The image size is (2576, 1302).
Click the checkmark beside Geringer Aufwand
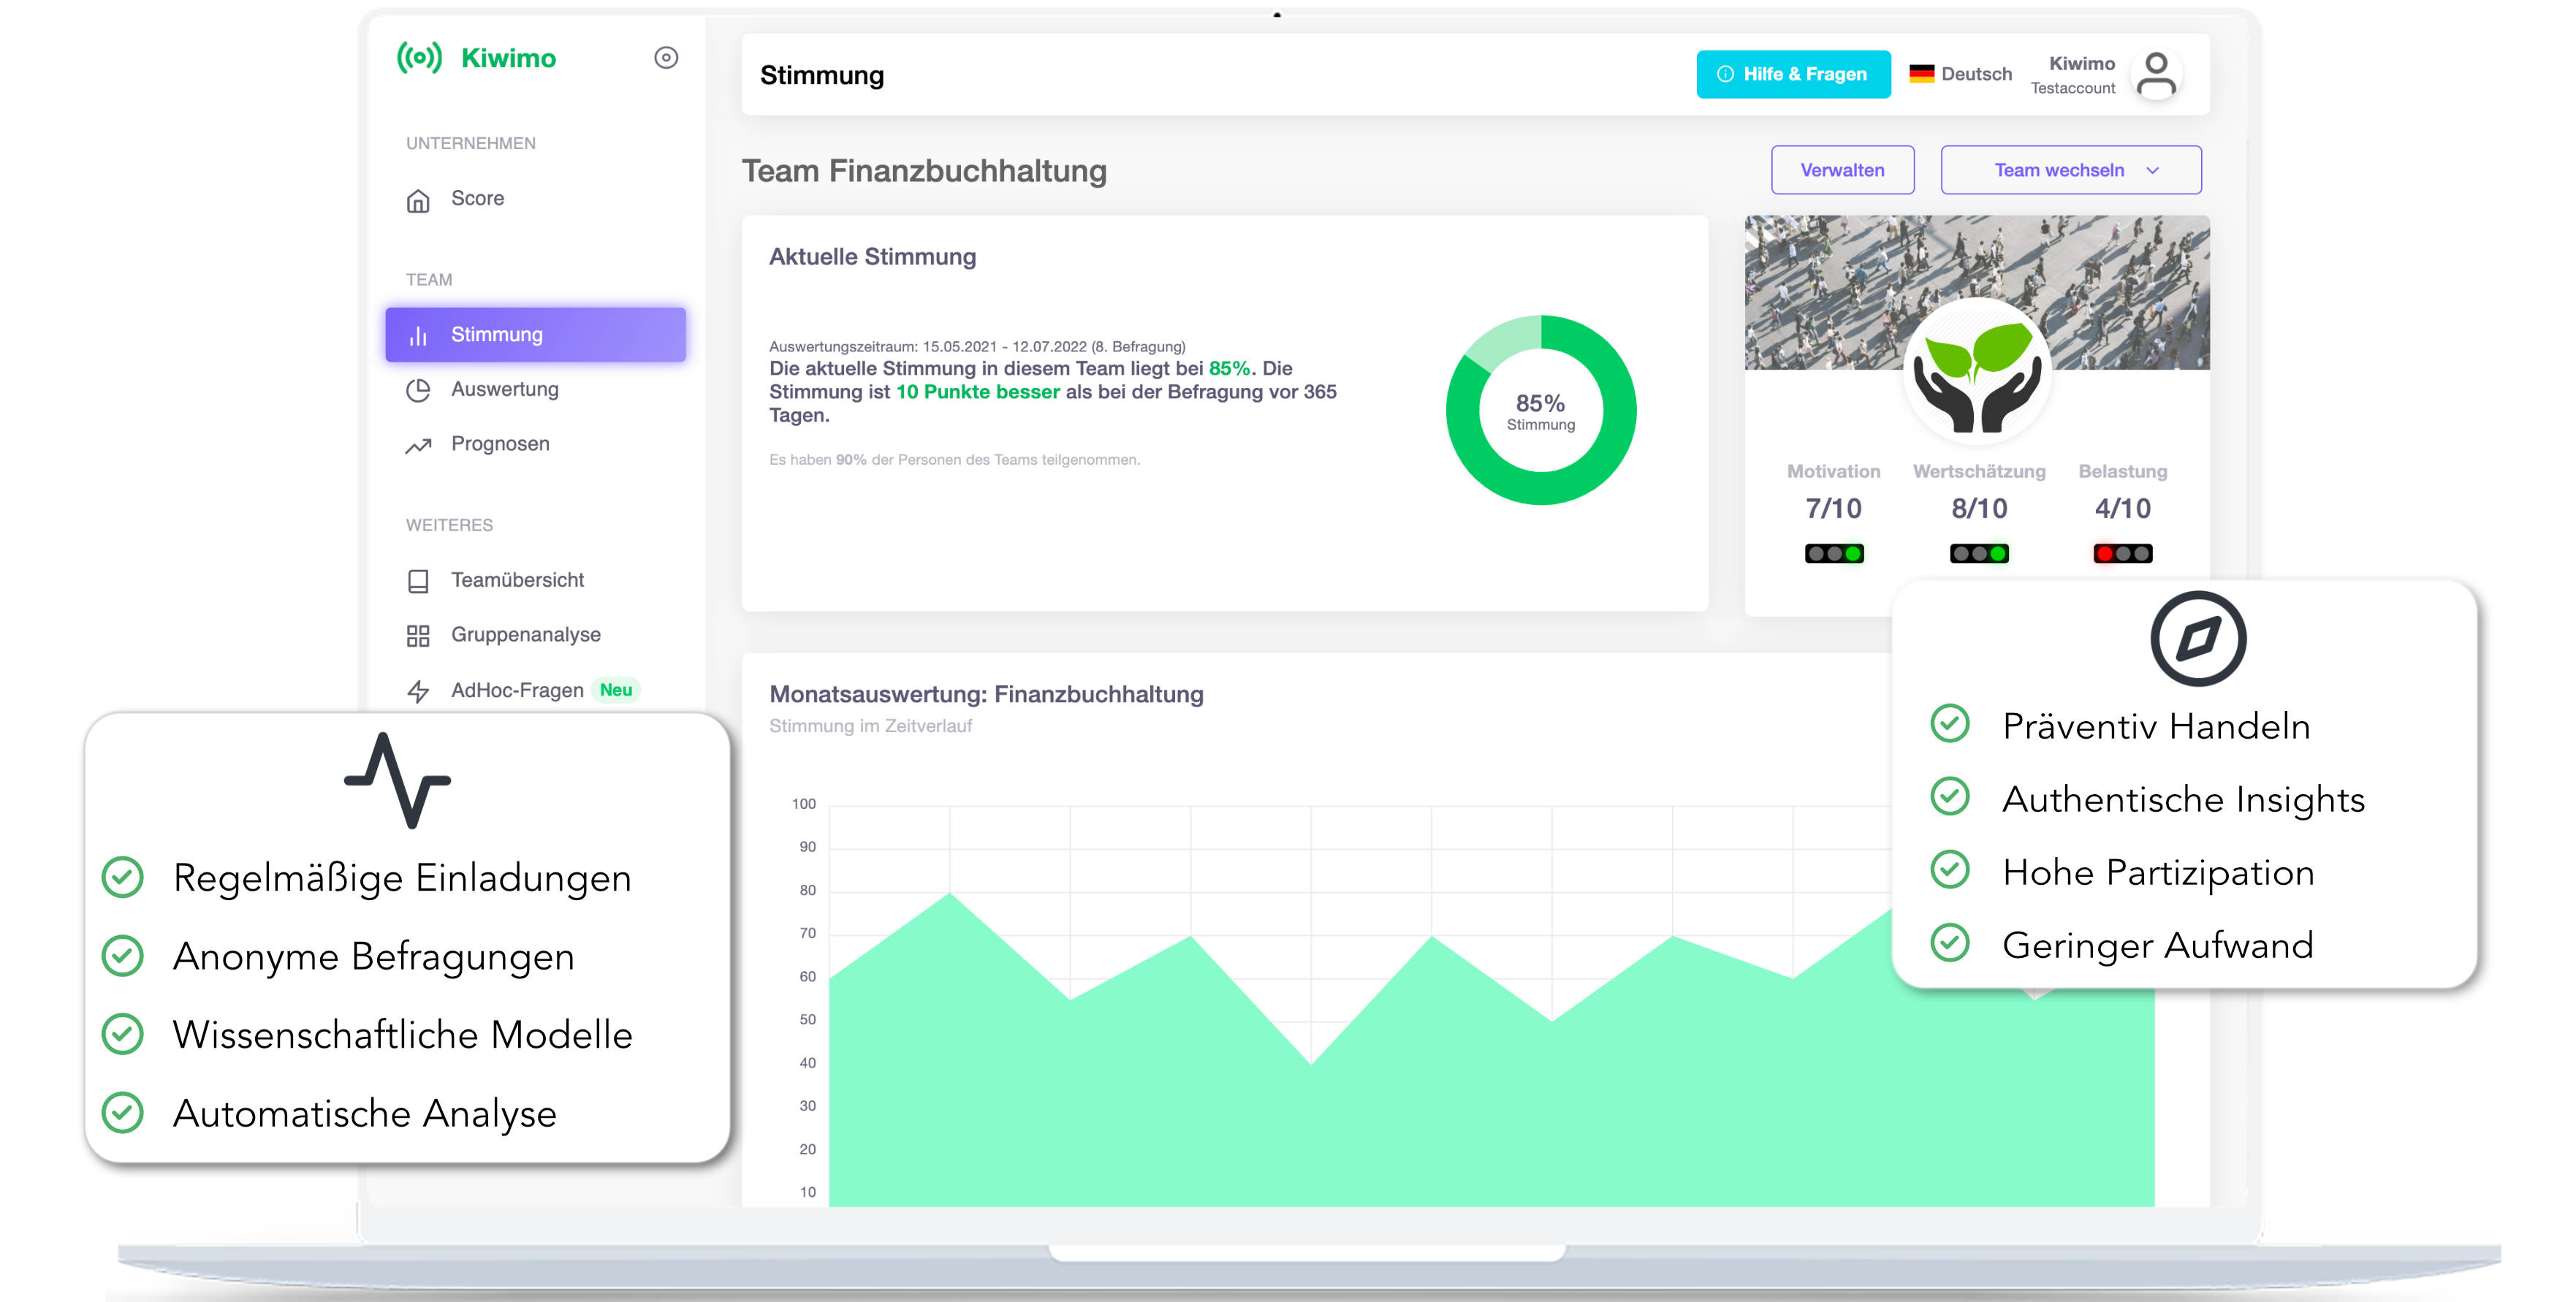(x=1950, y=943)
